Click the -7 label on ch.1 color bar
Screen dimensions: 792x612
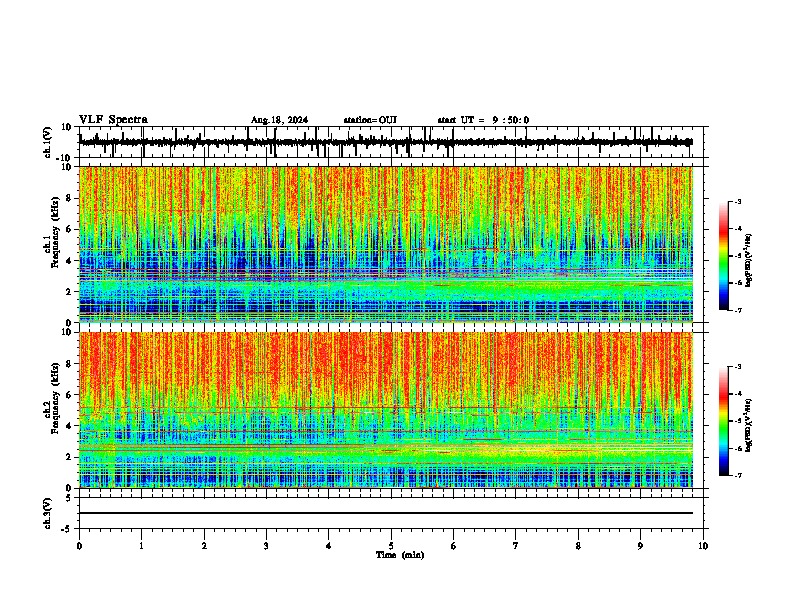pos(738,310)
